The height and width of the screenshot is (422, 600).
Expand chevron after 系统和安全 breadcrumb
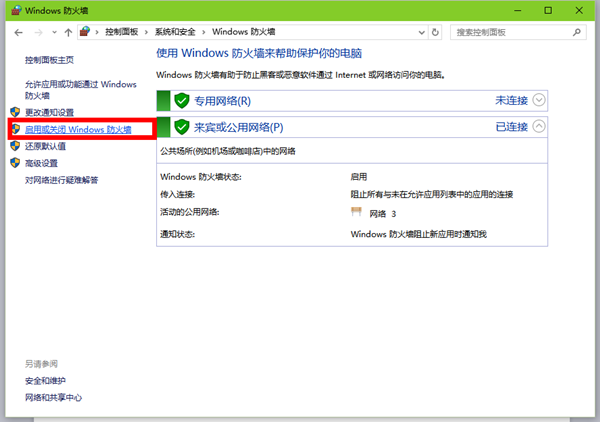[x=204, y=32]
